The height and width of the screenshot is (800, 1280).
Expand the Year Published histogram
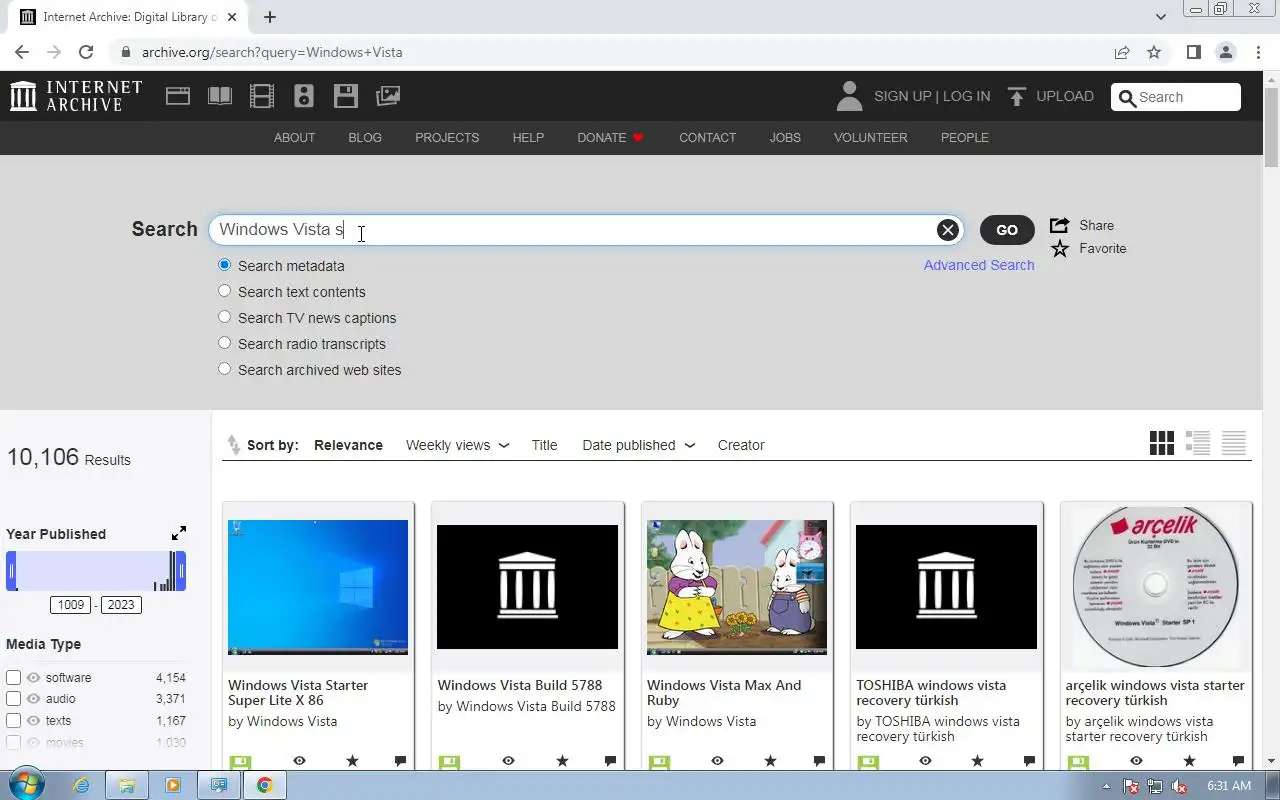point(178,533)
